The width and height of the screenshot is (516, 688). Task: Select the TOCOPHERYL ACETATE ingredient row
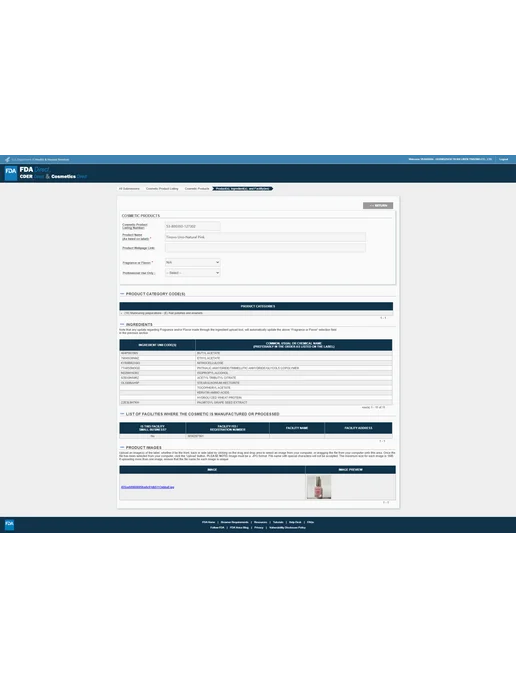pyautogui.click(x=256, y=387)
